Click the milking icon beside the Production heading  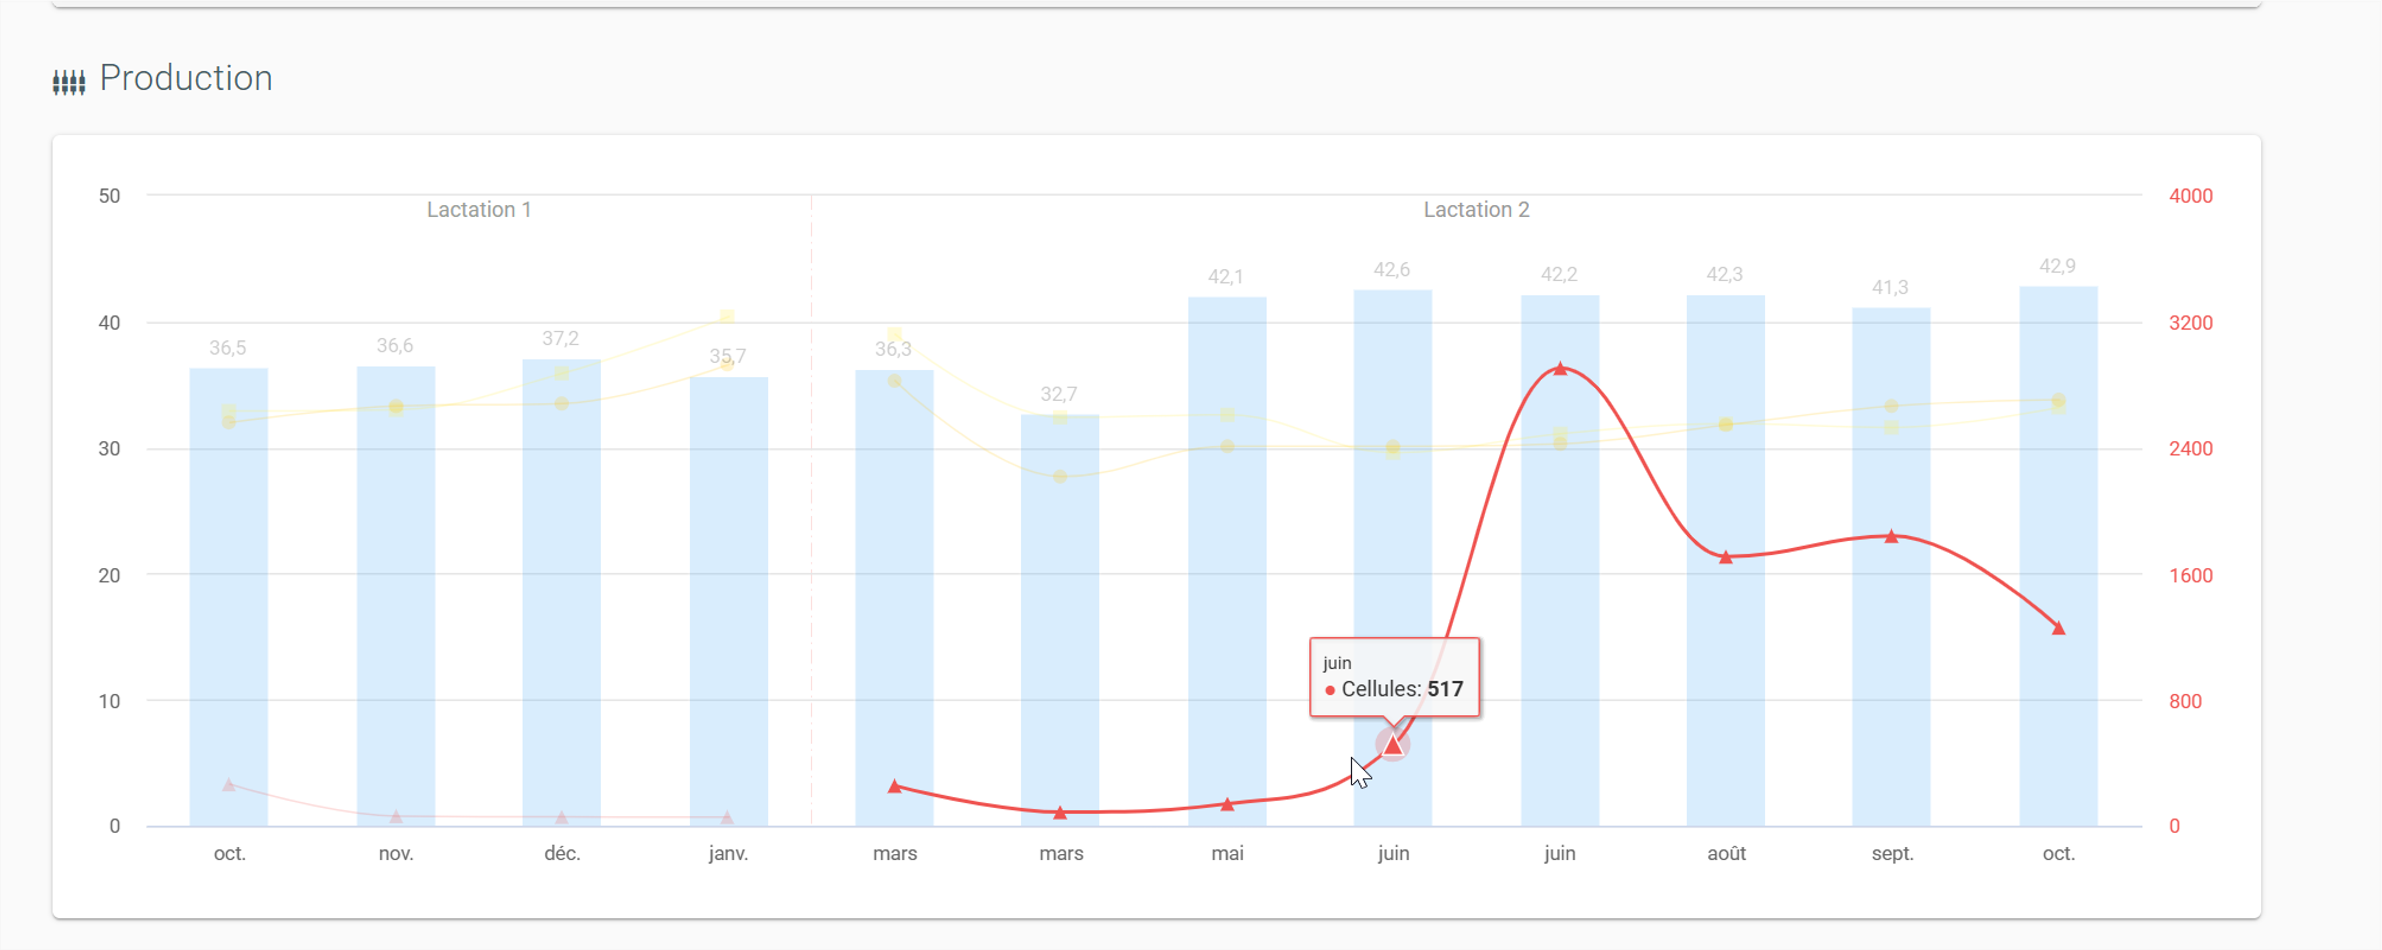(69, 81)
